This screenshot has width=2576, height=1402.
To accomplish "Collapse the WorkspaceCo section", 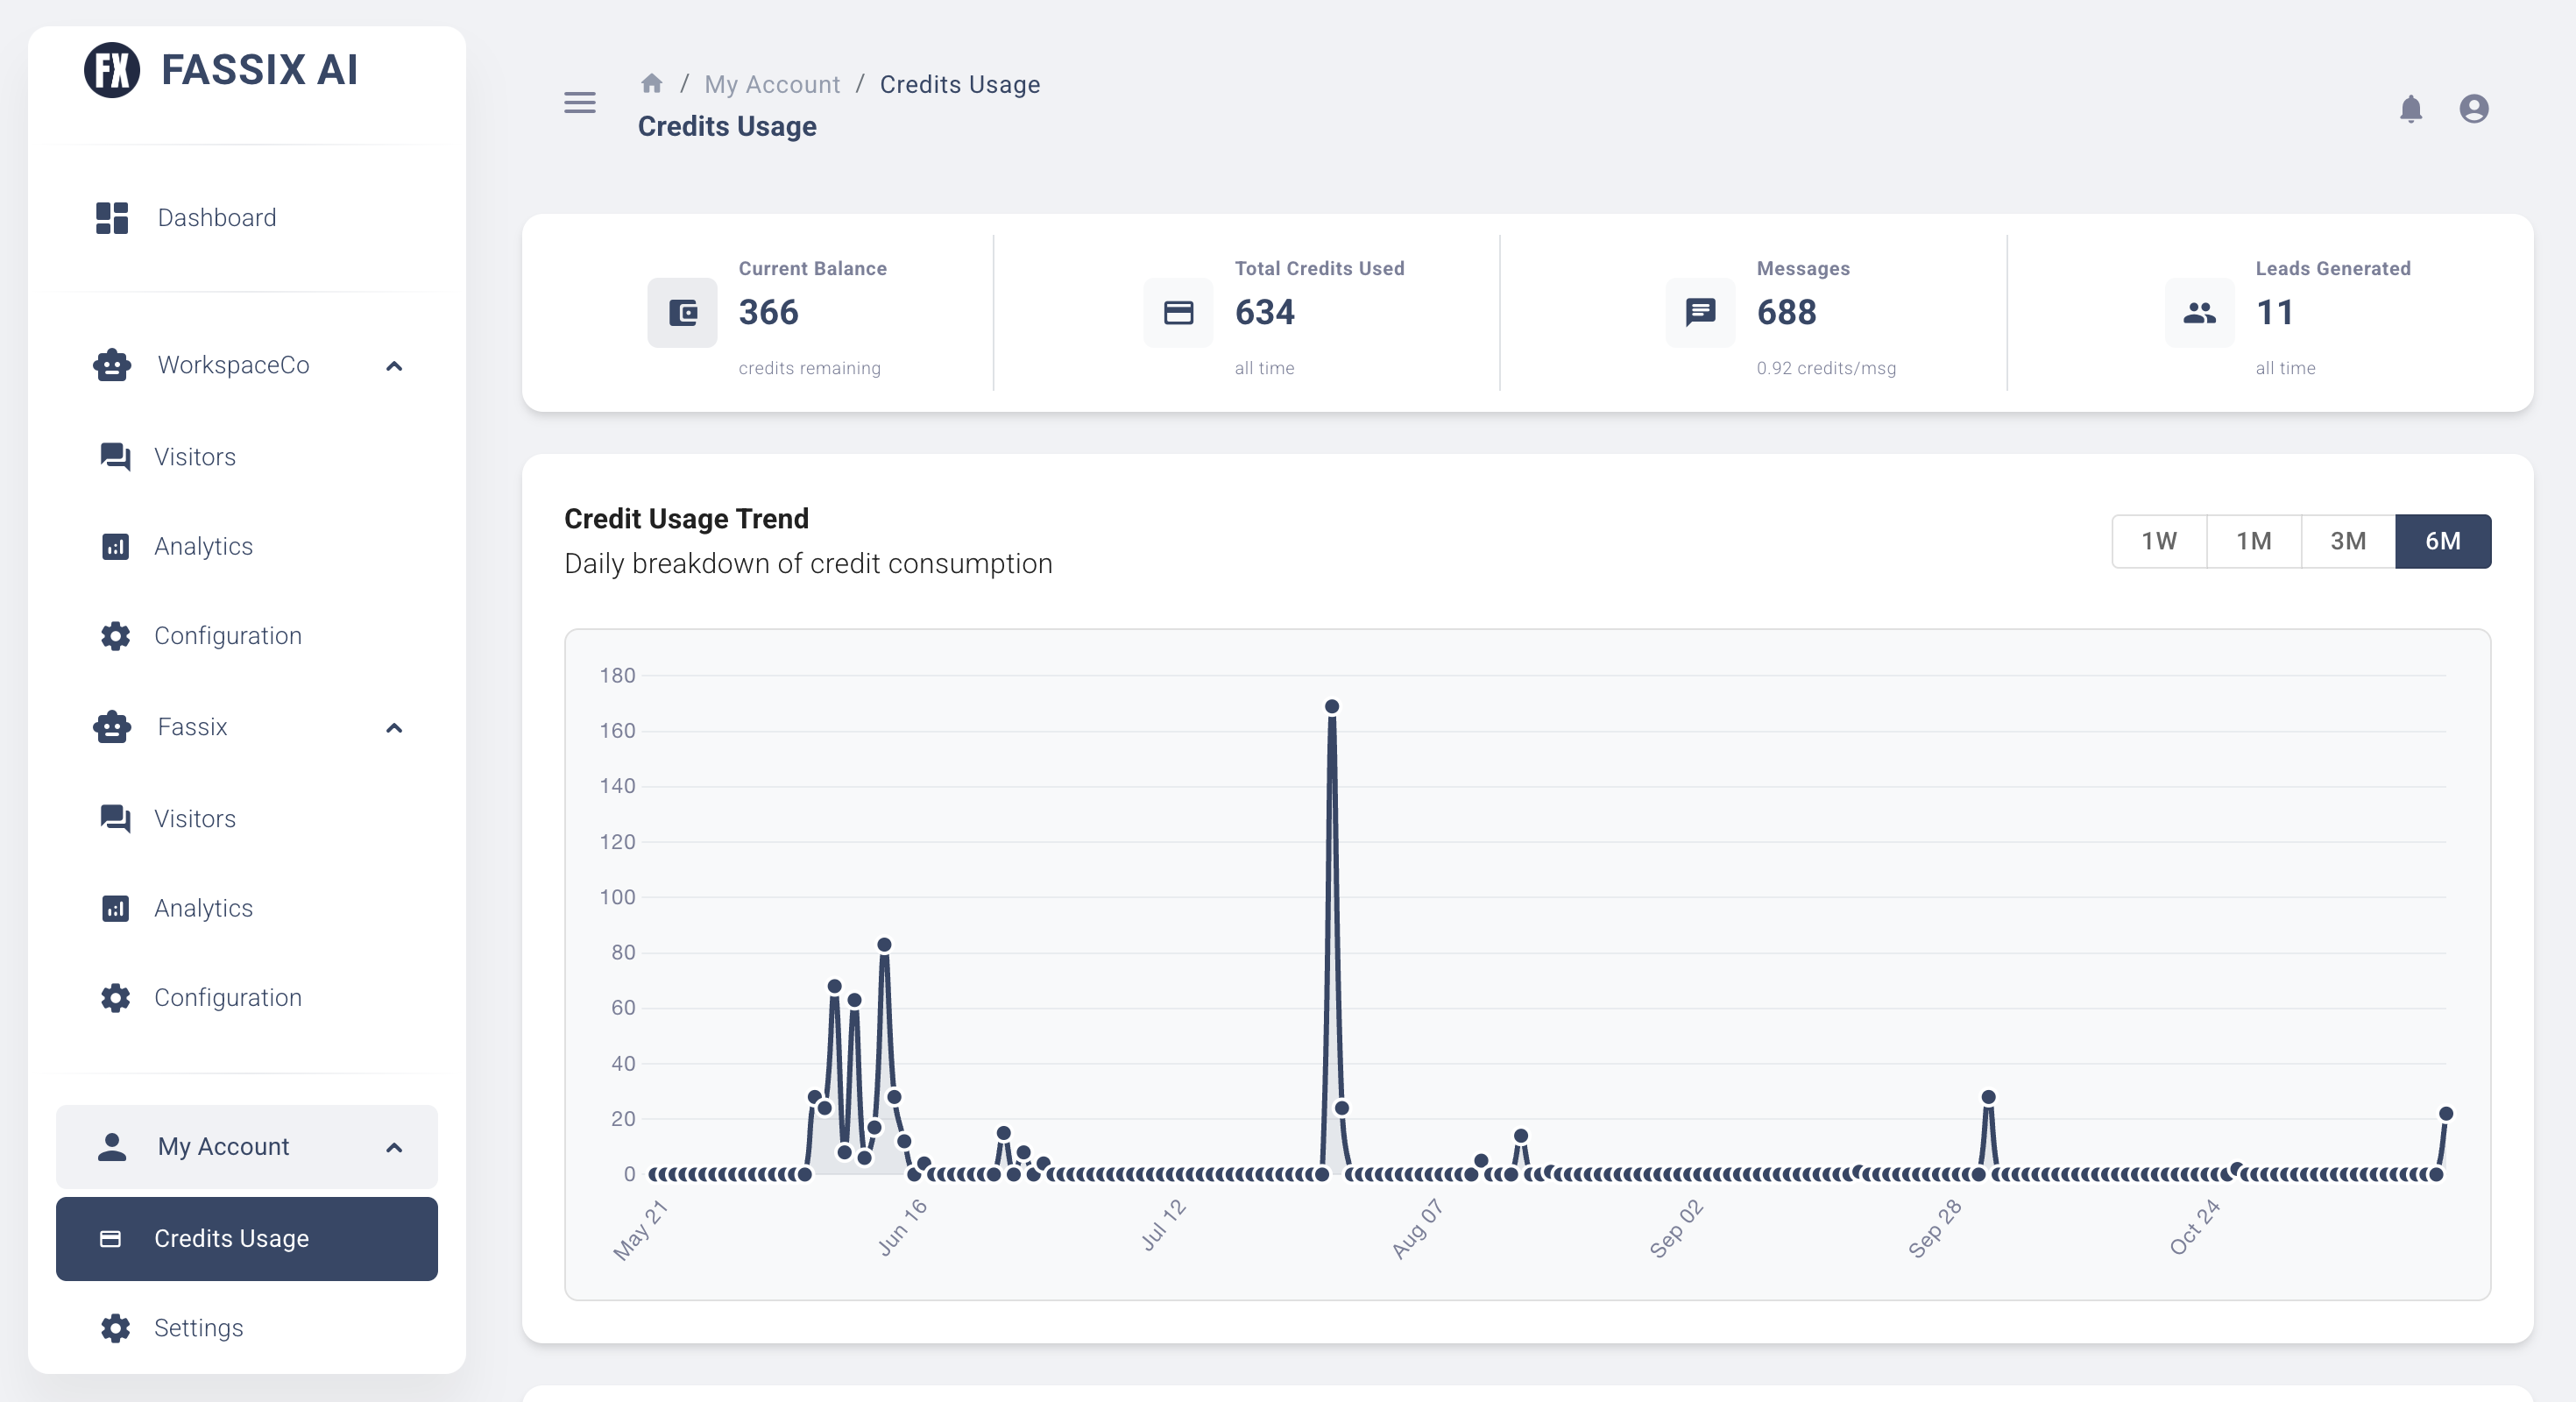I will pos(394,366).
